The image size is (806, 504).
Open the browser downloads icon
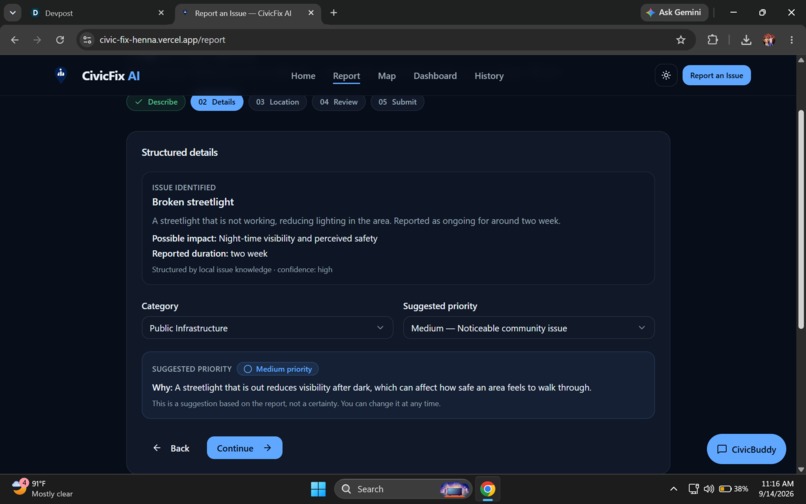[746, 40]
